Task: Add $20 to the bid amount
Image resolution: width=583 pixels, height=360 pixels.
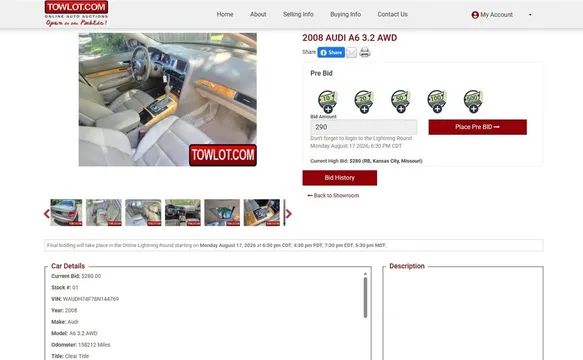Action: (364, 102)
